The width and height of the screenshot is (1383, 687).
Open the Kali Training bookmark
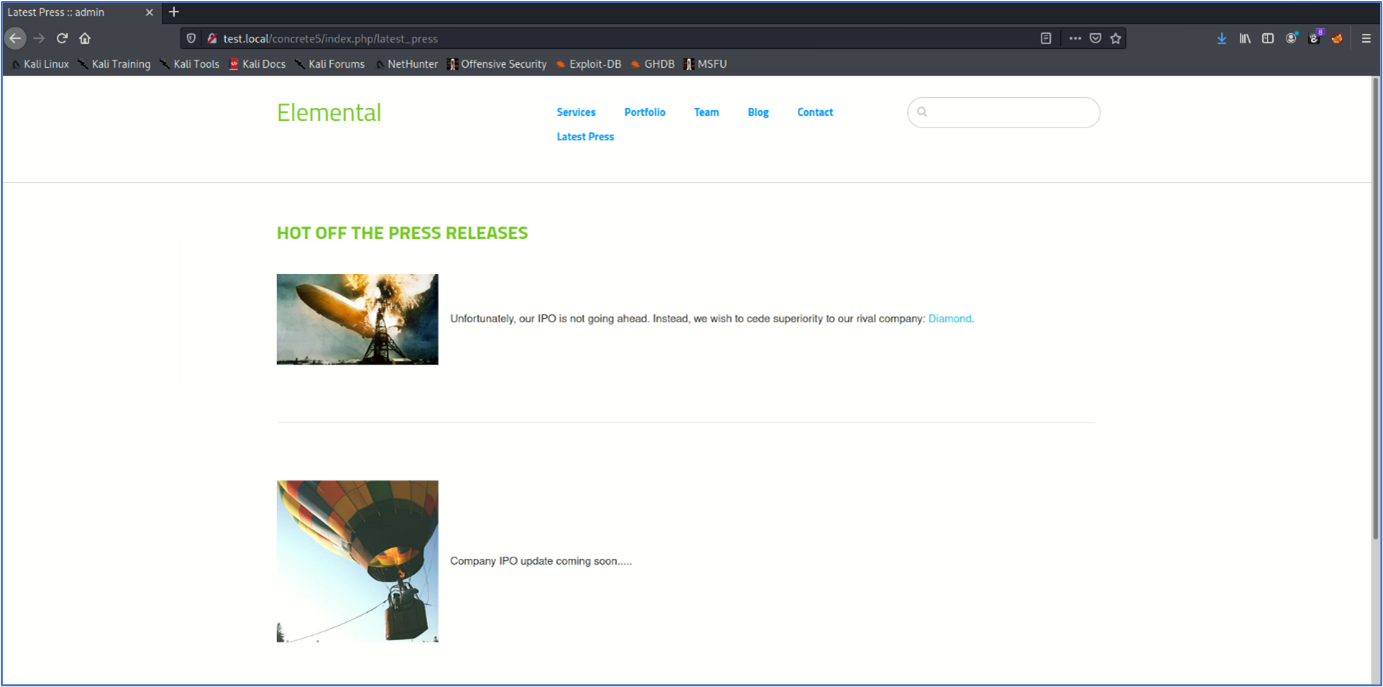coord(114,64)
